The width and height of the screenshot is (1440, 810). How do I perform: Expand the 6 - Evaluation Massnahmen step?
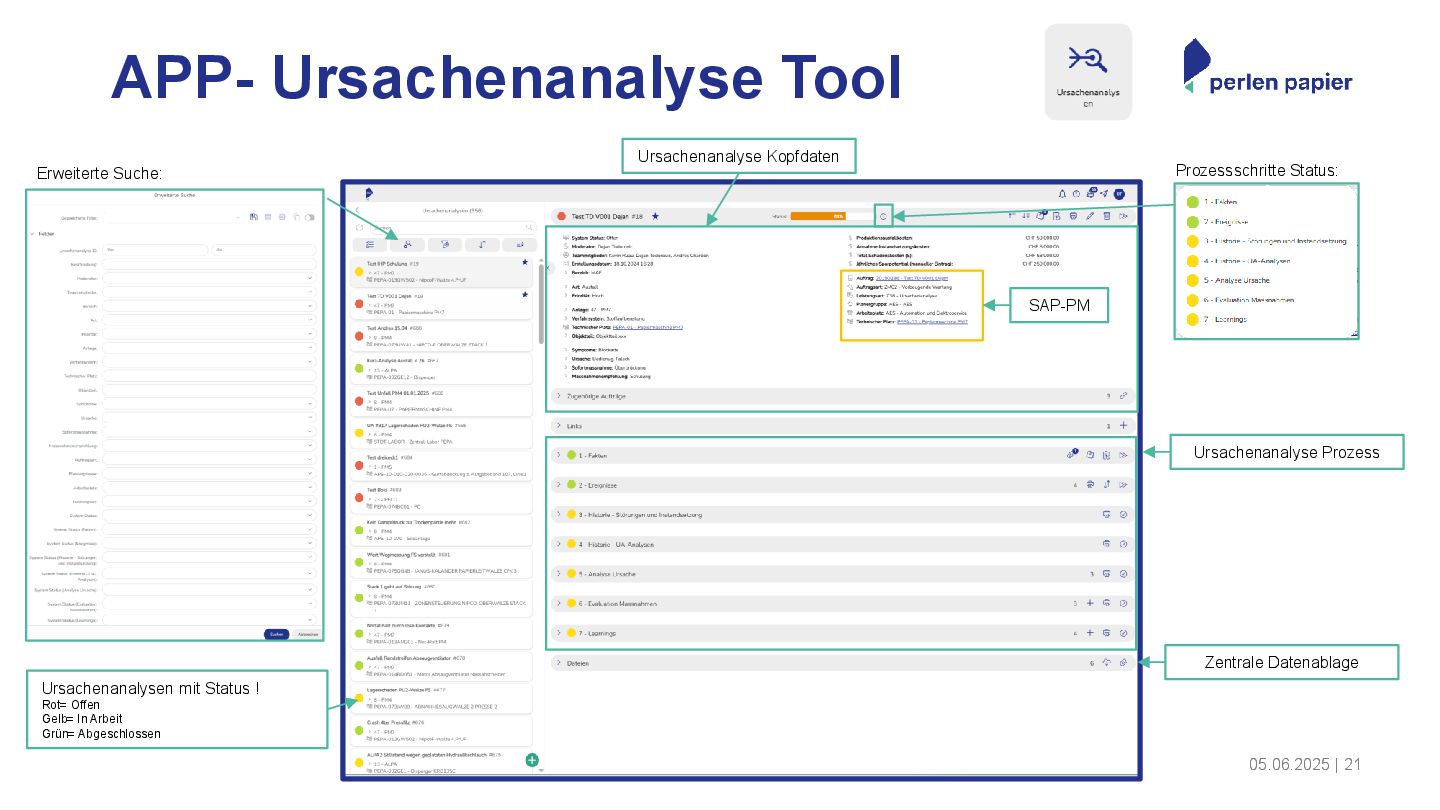pyautogui.click(x=559, y=604)
